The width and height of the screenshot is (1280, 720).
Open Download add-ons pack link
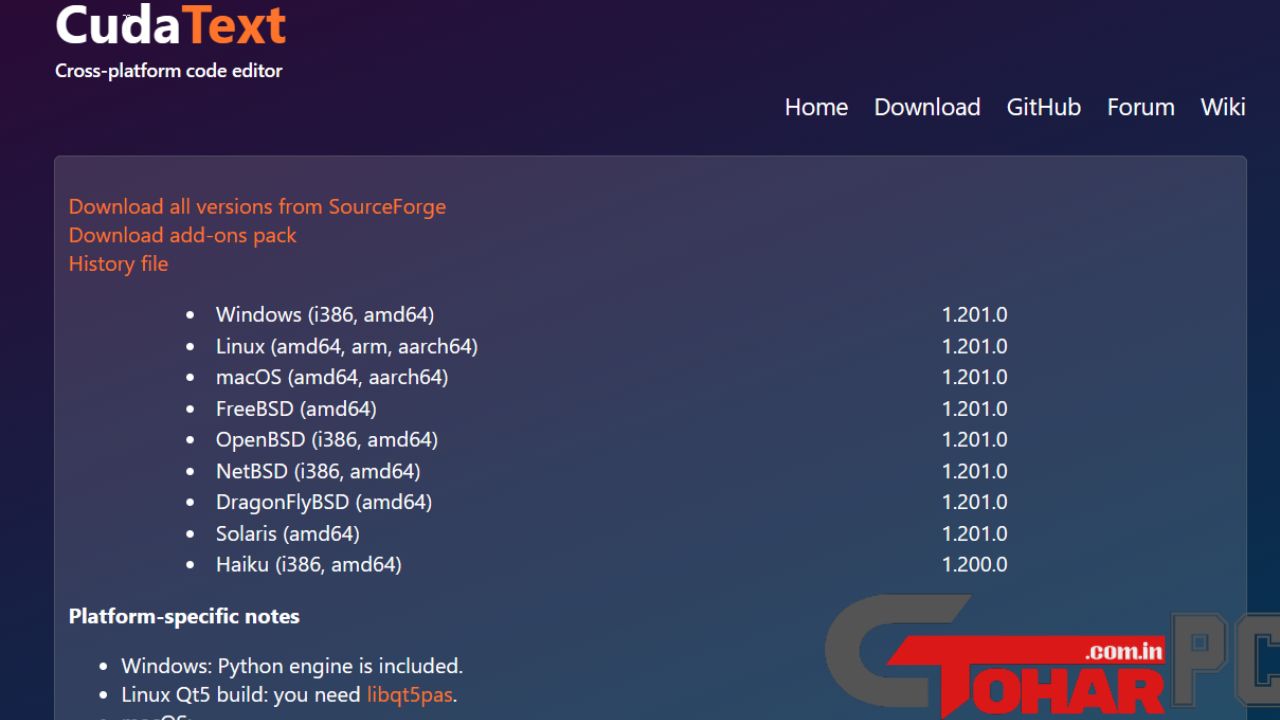pos(183,235)
